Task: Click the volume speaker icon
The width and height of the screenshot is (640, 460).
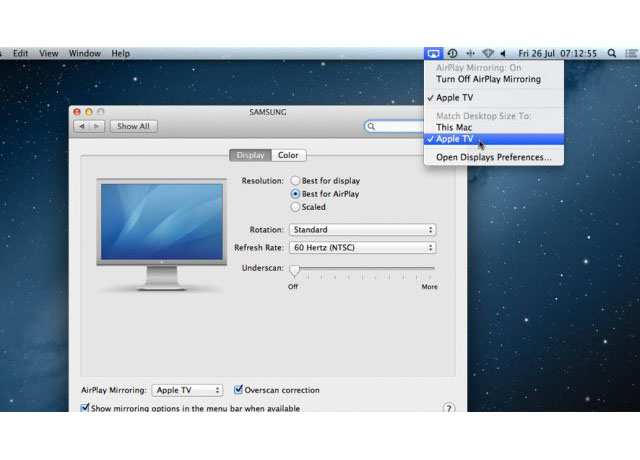Action: tap(503, 53)
